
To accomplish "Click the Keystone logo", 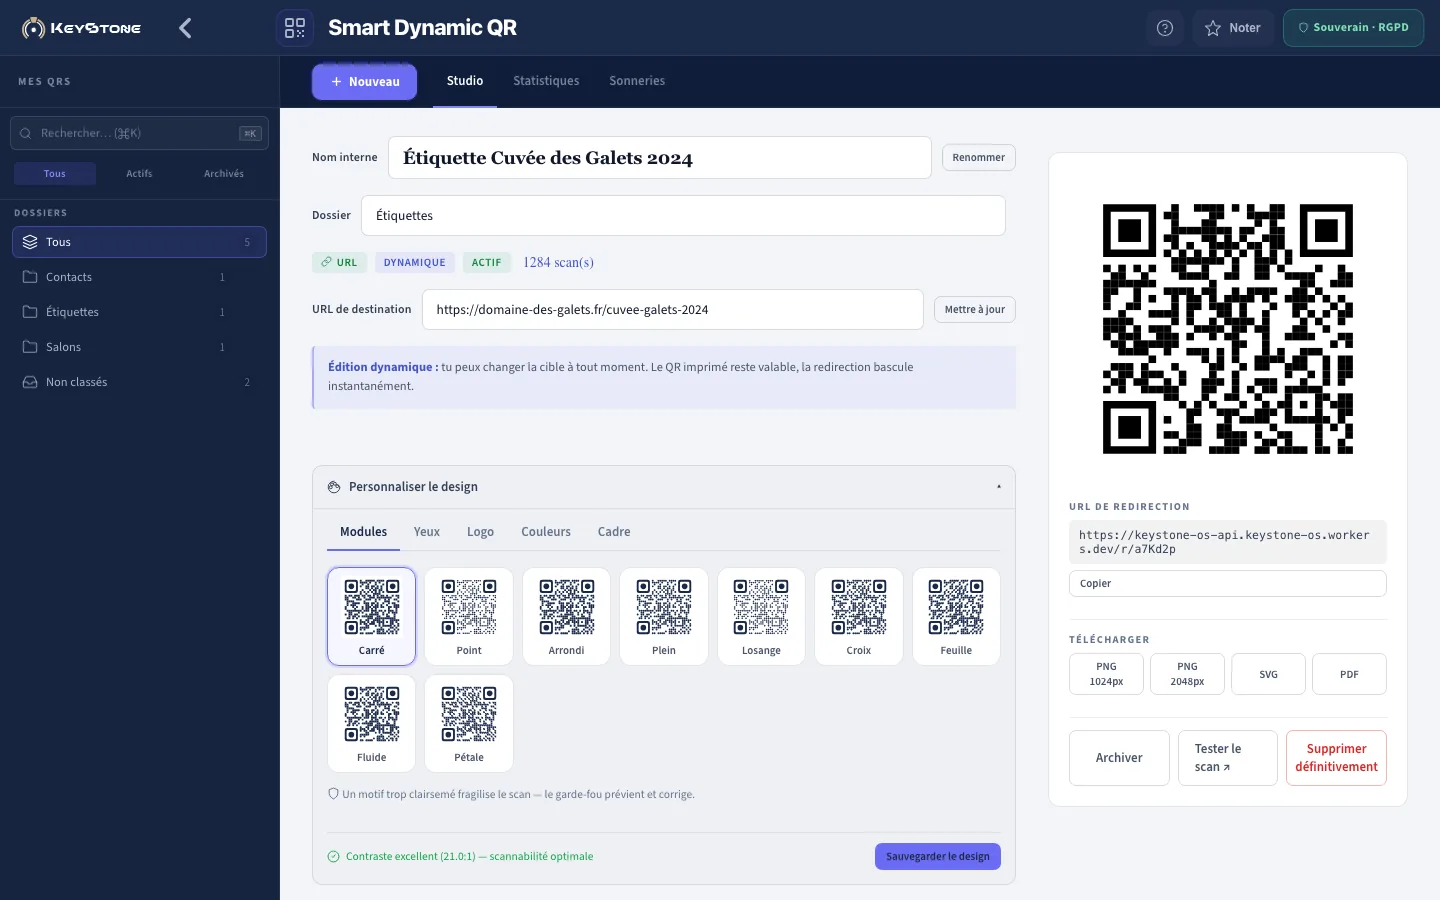I will [82, 28].
